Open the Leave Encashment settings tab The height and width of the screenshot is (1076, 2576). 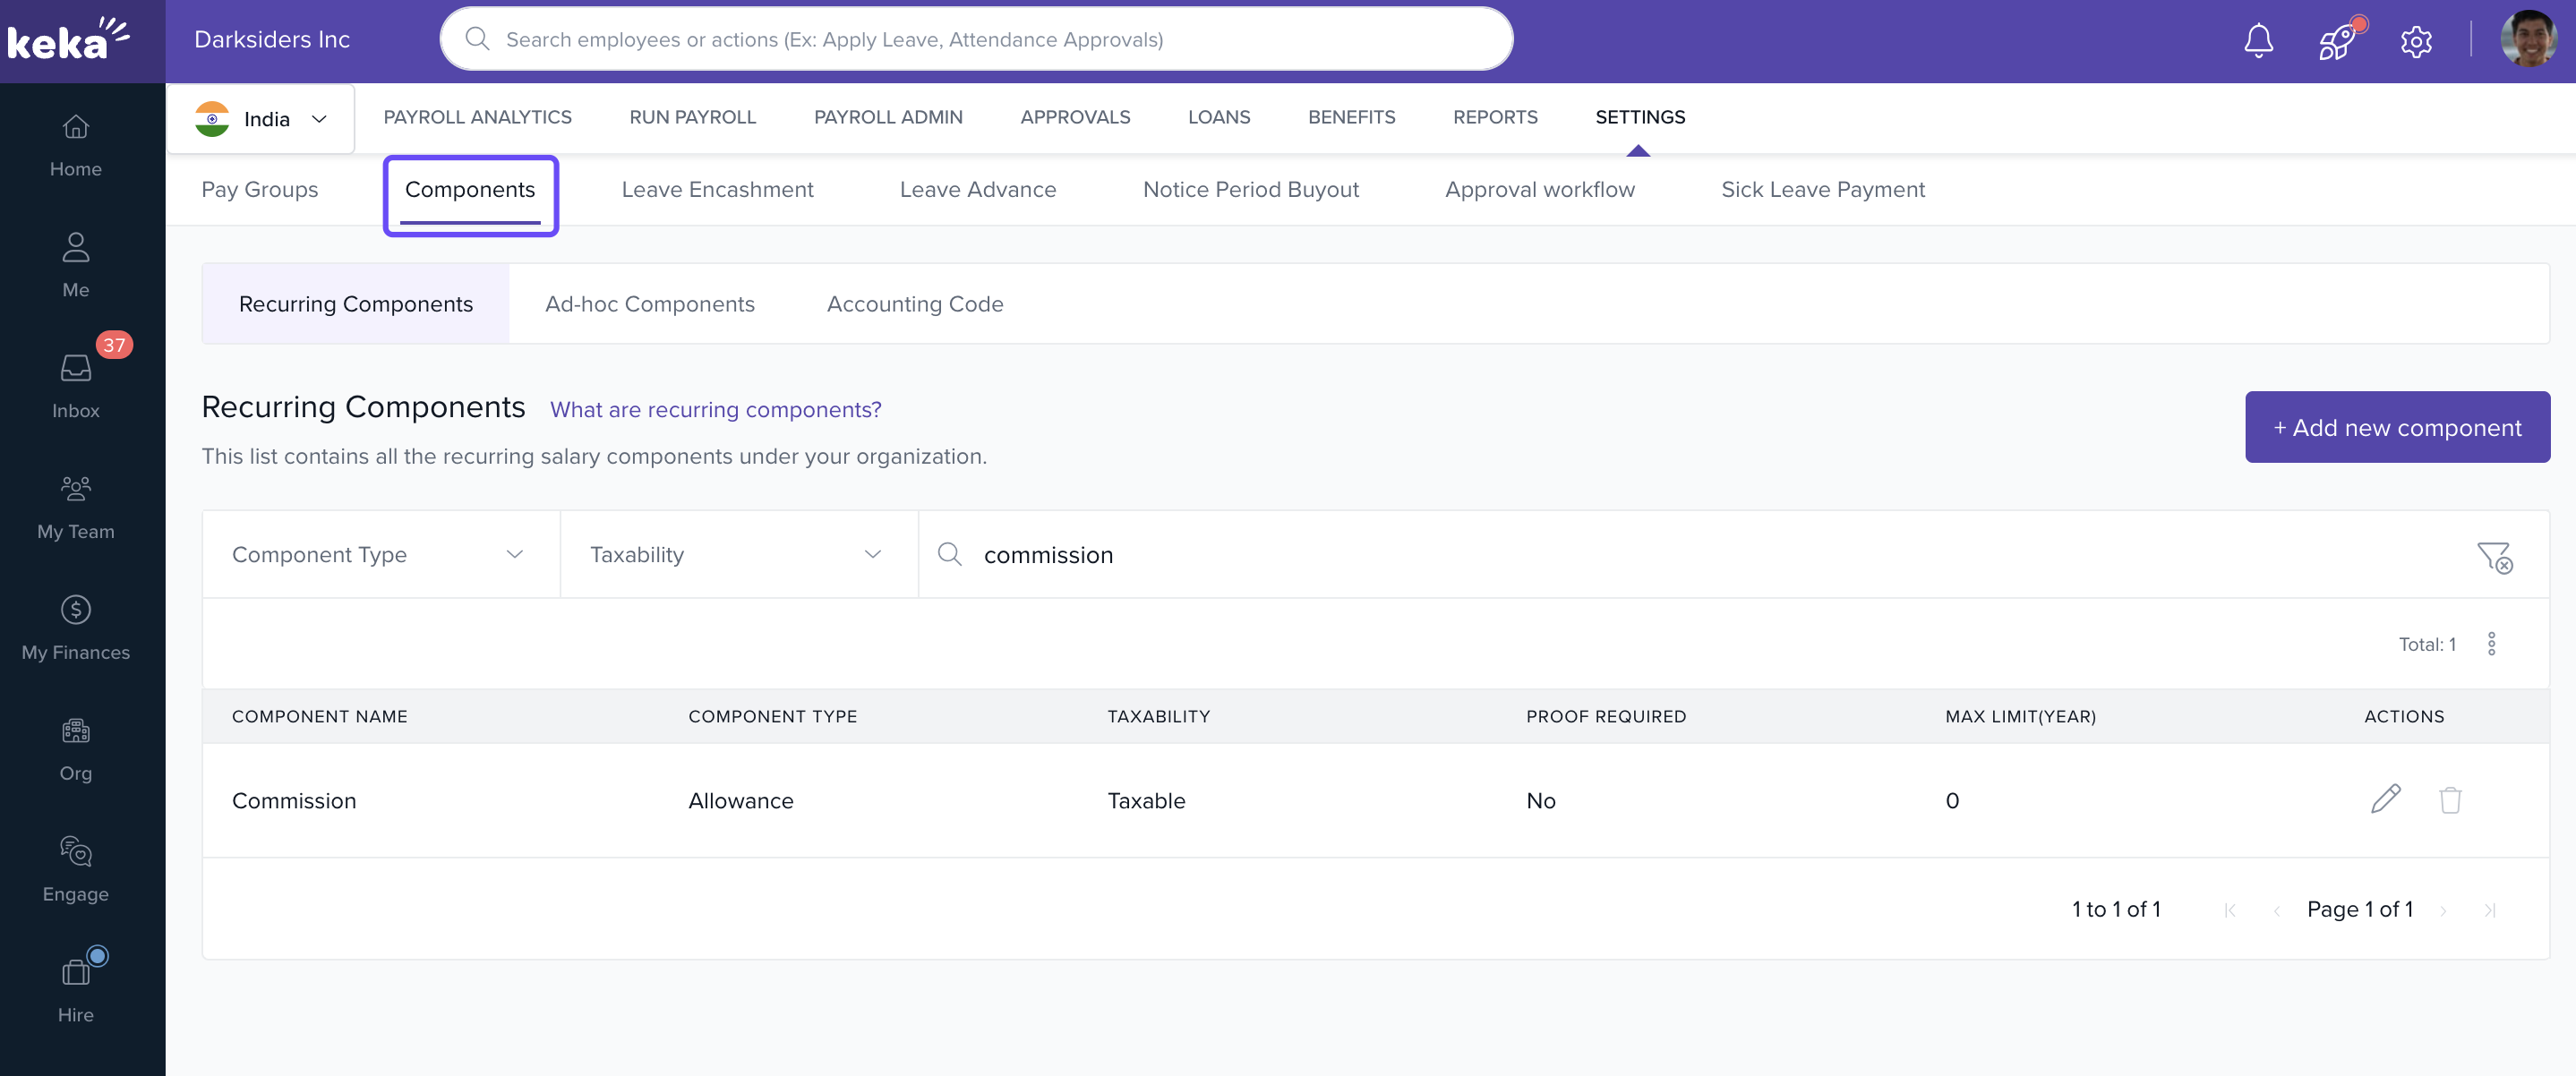tap(717, 189)
